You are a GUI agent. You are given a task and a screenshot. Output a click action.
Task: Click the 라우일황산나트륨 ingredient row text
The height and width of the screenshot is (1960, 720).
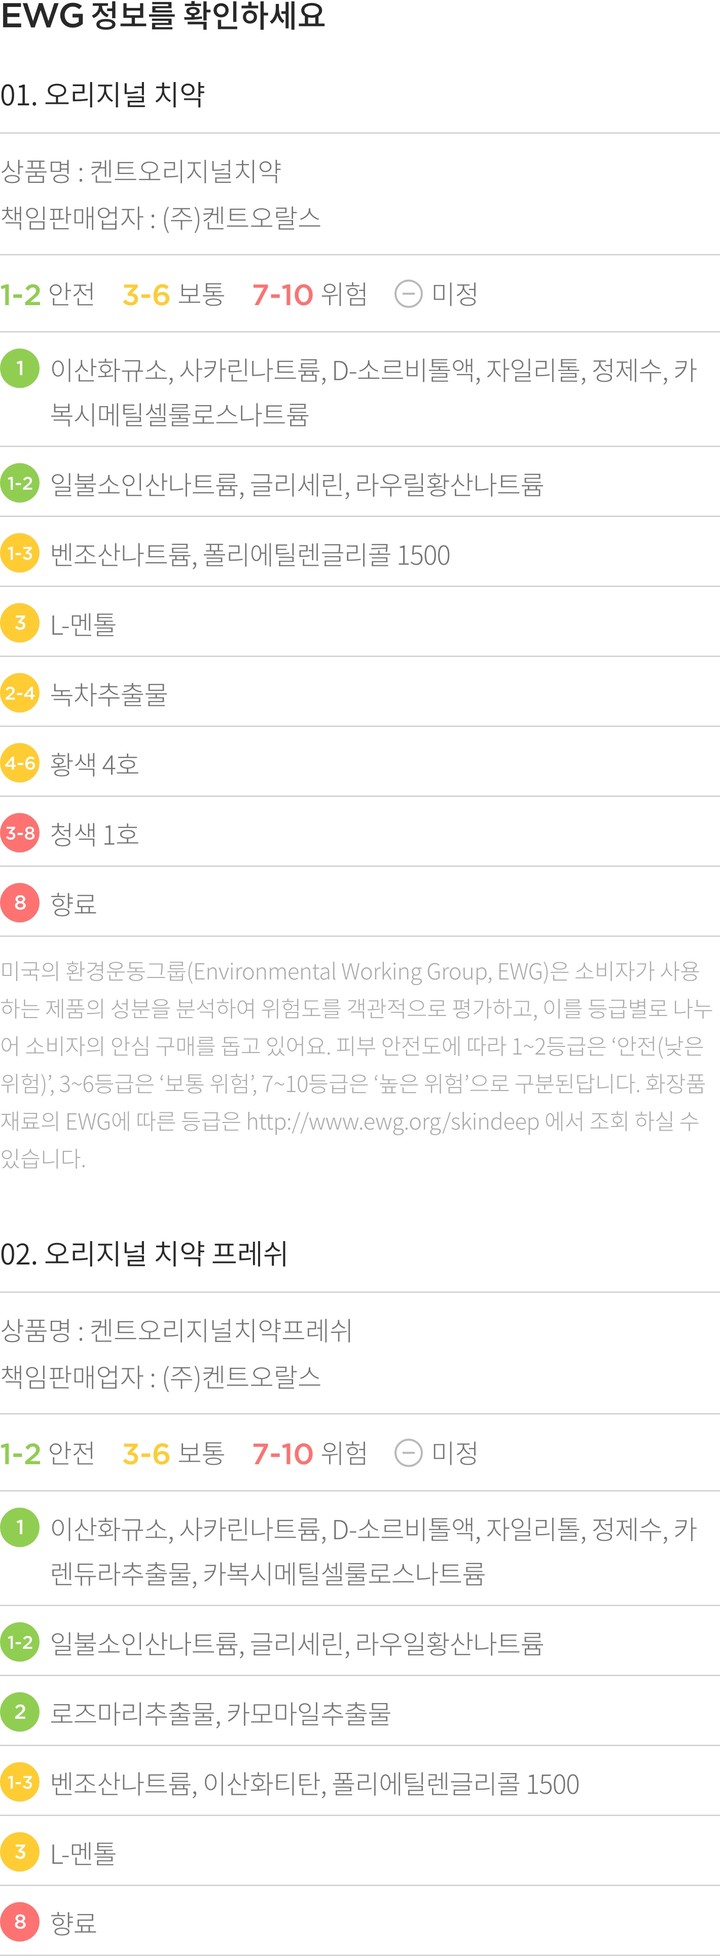click(296, 1643)
